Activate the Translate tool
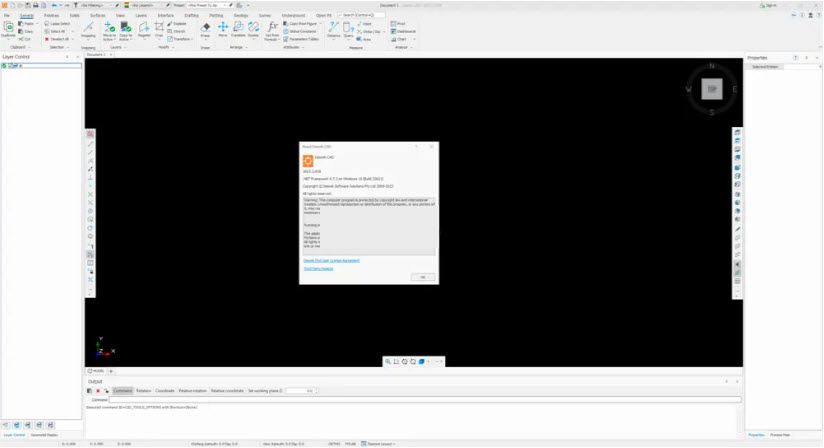Image resolution: width=824 pixels, height=448 pixels. [238, 29]
